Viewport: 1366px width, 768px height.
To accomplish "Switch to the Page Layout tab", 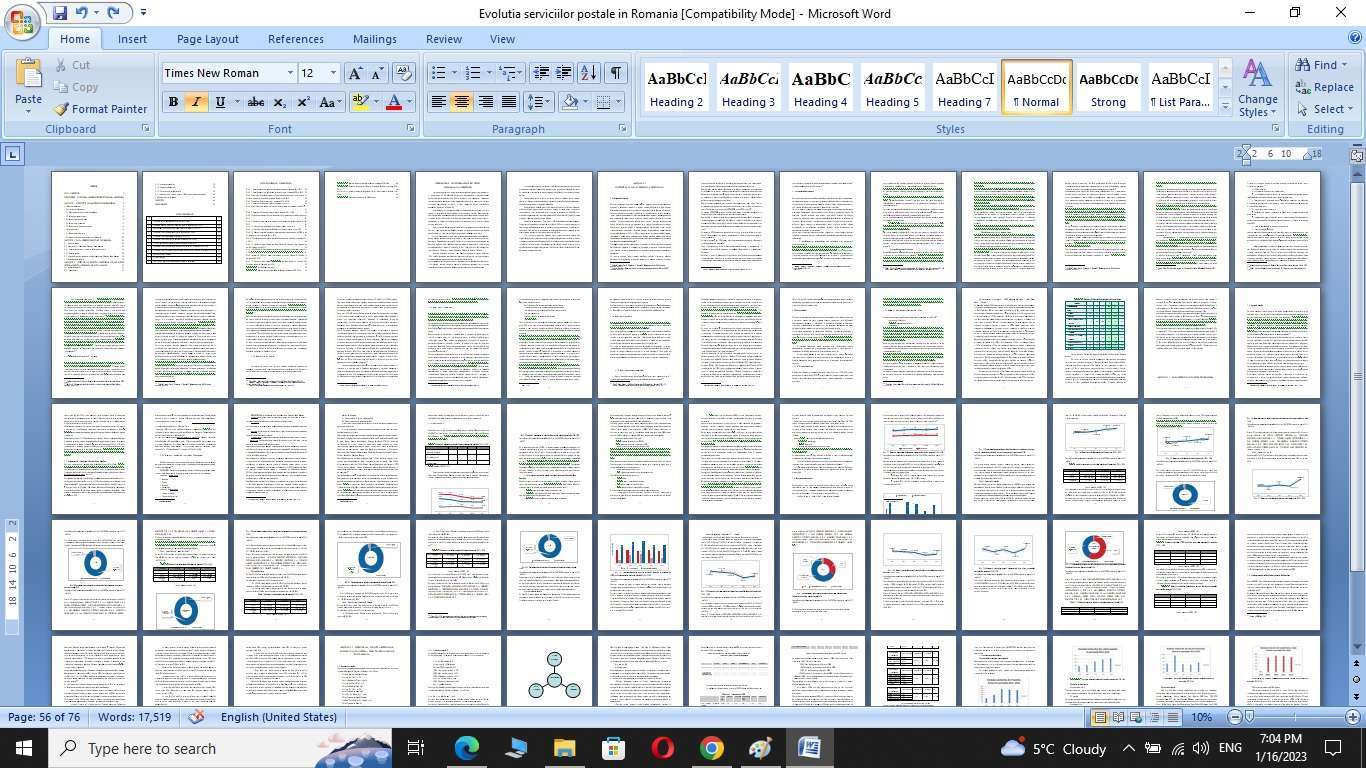I will coord(208,39).
